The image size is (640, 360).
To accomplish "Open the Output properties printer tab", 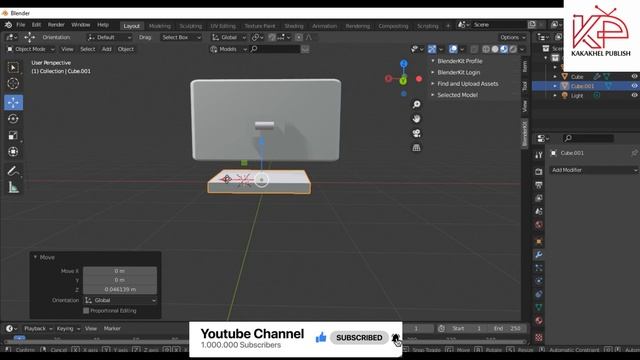I will coord(539,185).
